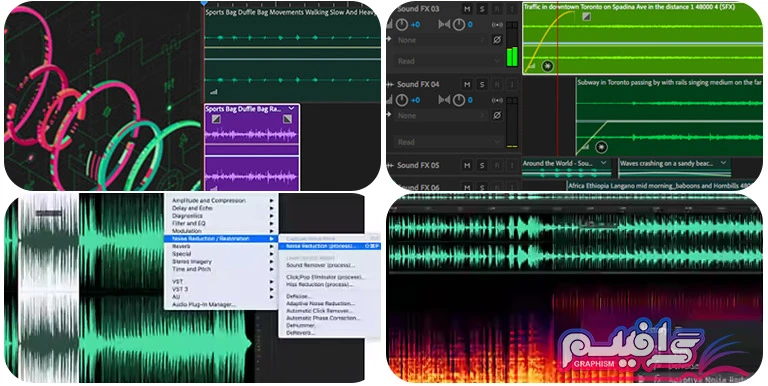
Task: Click the Sound FX 03 volume knob
Action: coord(402,24)
